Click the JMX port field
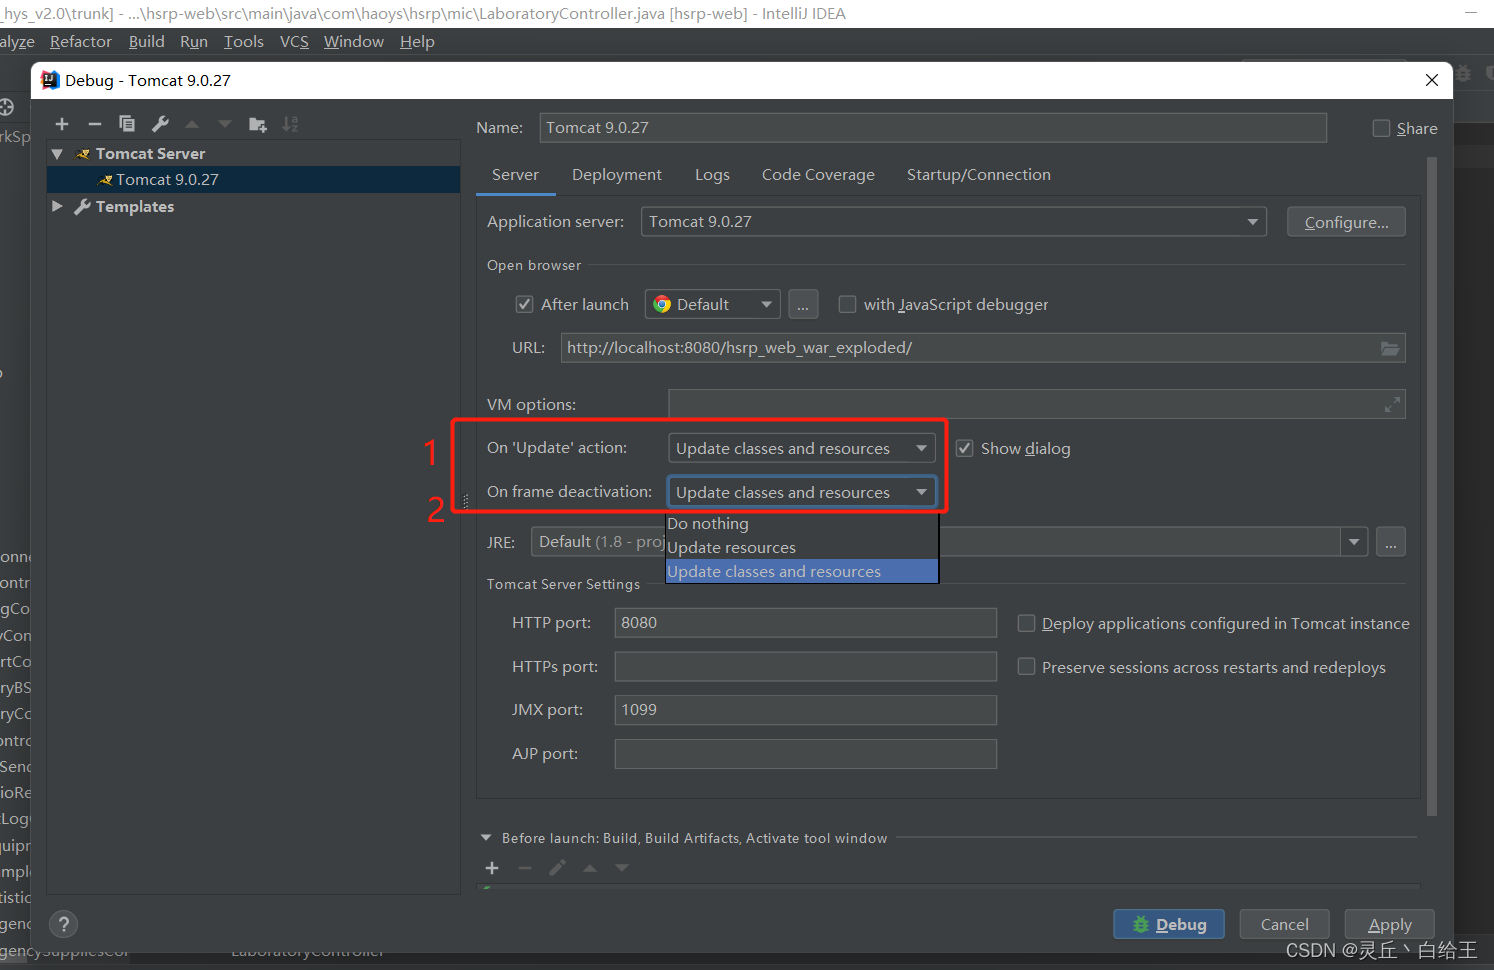1494x970 pixels. [x=805, y=710]
